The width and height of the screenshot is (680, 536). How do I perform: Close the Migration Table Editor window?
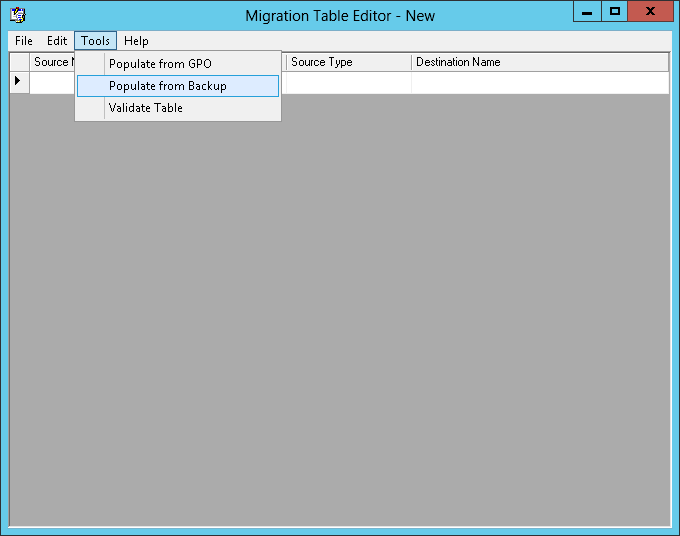tap(651, 11)
